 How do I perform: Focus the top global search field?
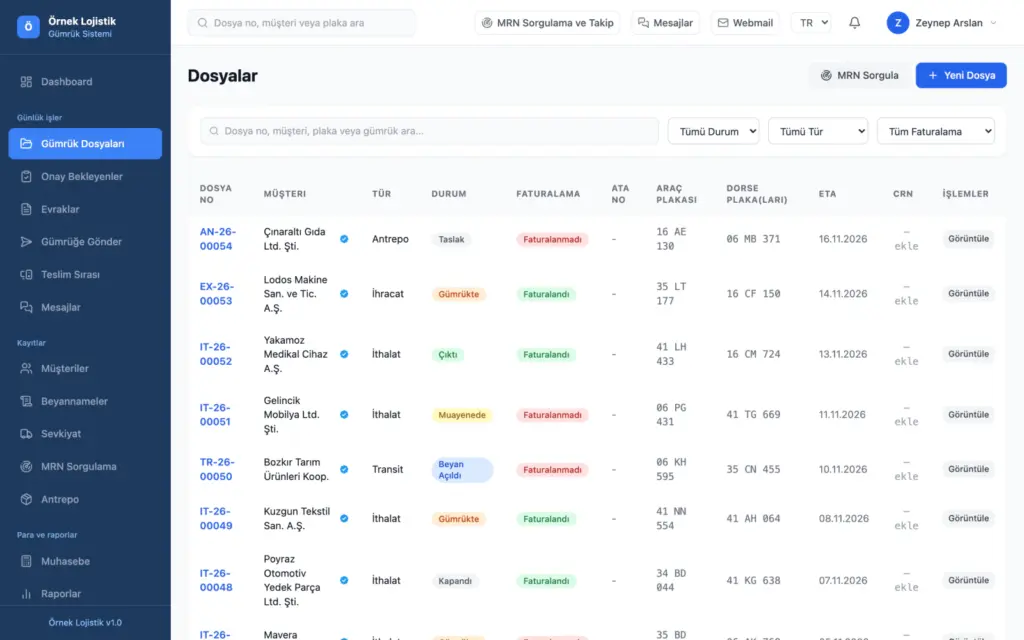click(x=302, y=23)
